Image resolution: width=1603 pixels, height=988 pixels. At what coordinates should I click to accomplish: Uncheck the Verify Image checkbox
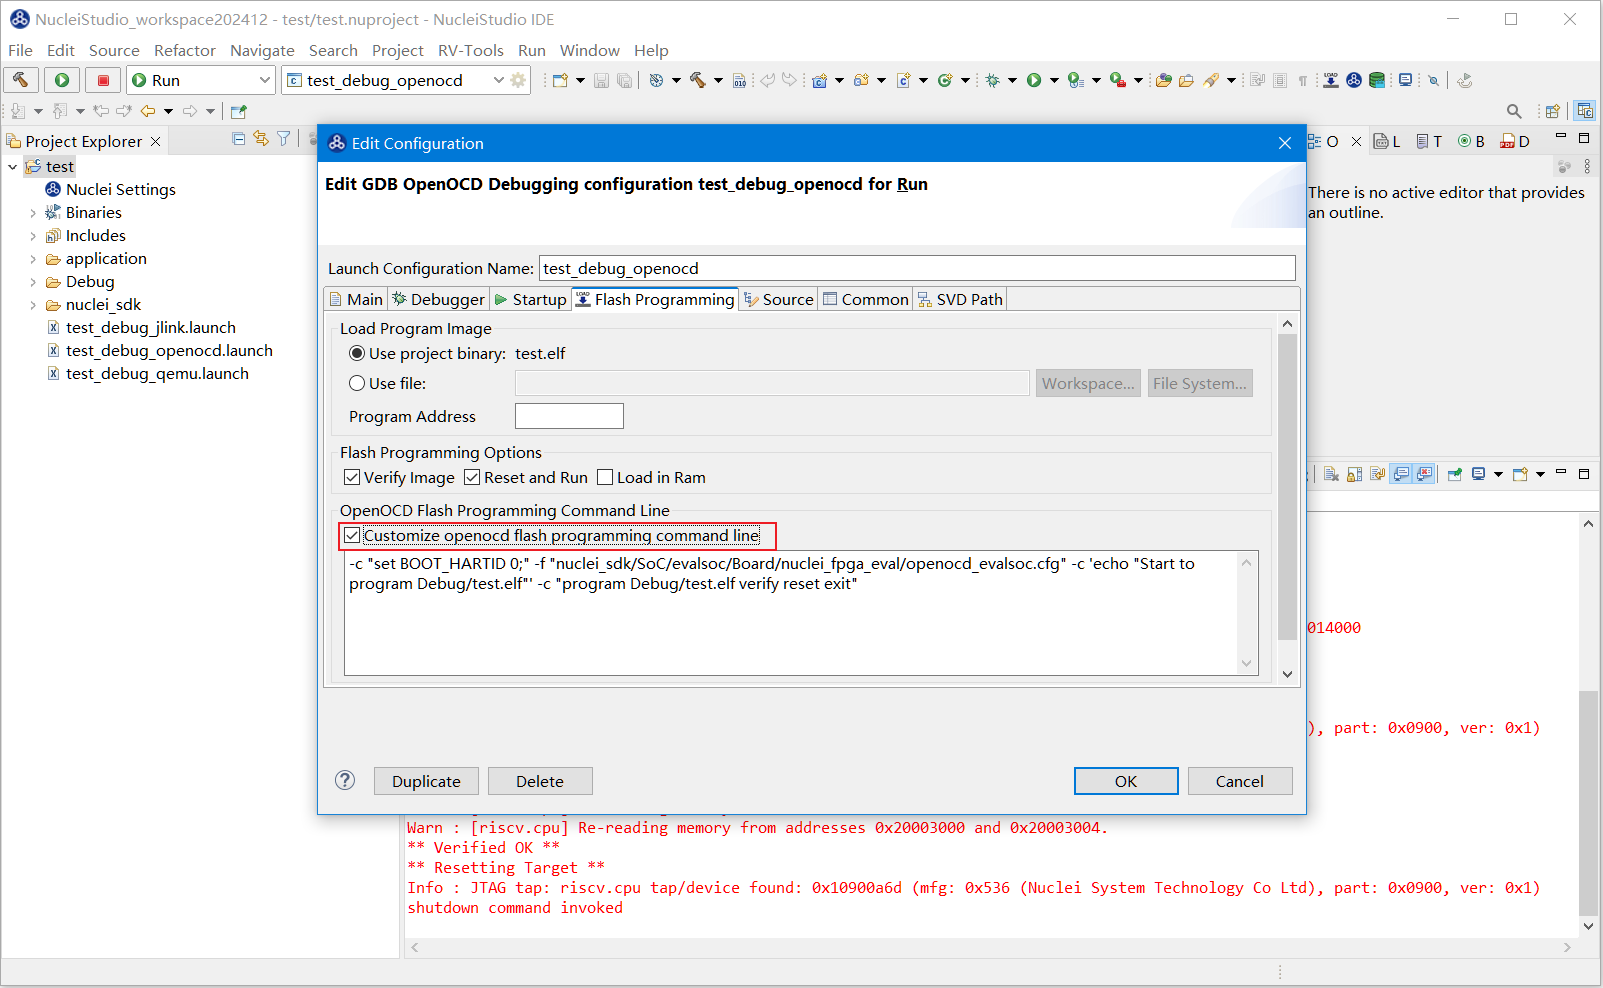pos(352,478)
